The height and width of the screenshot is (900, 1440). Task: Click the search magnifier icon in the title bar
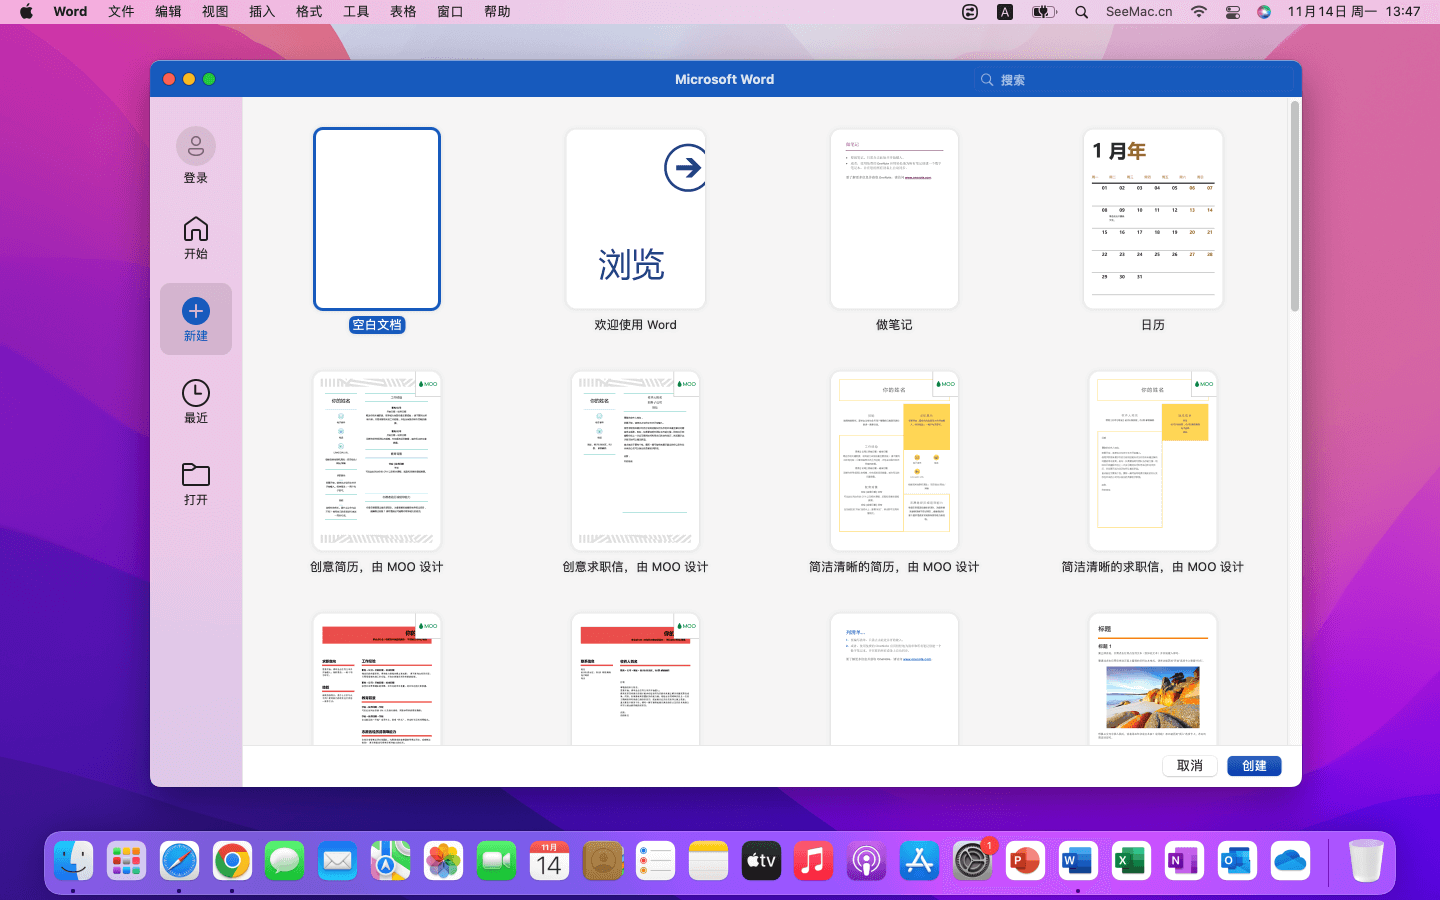coord(987,80)
